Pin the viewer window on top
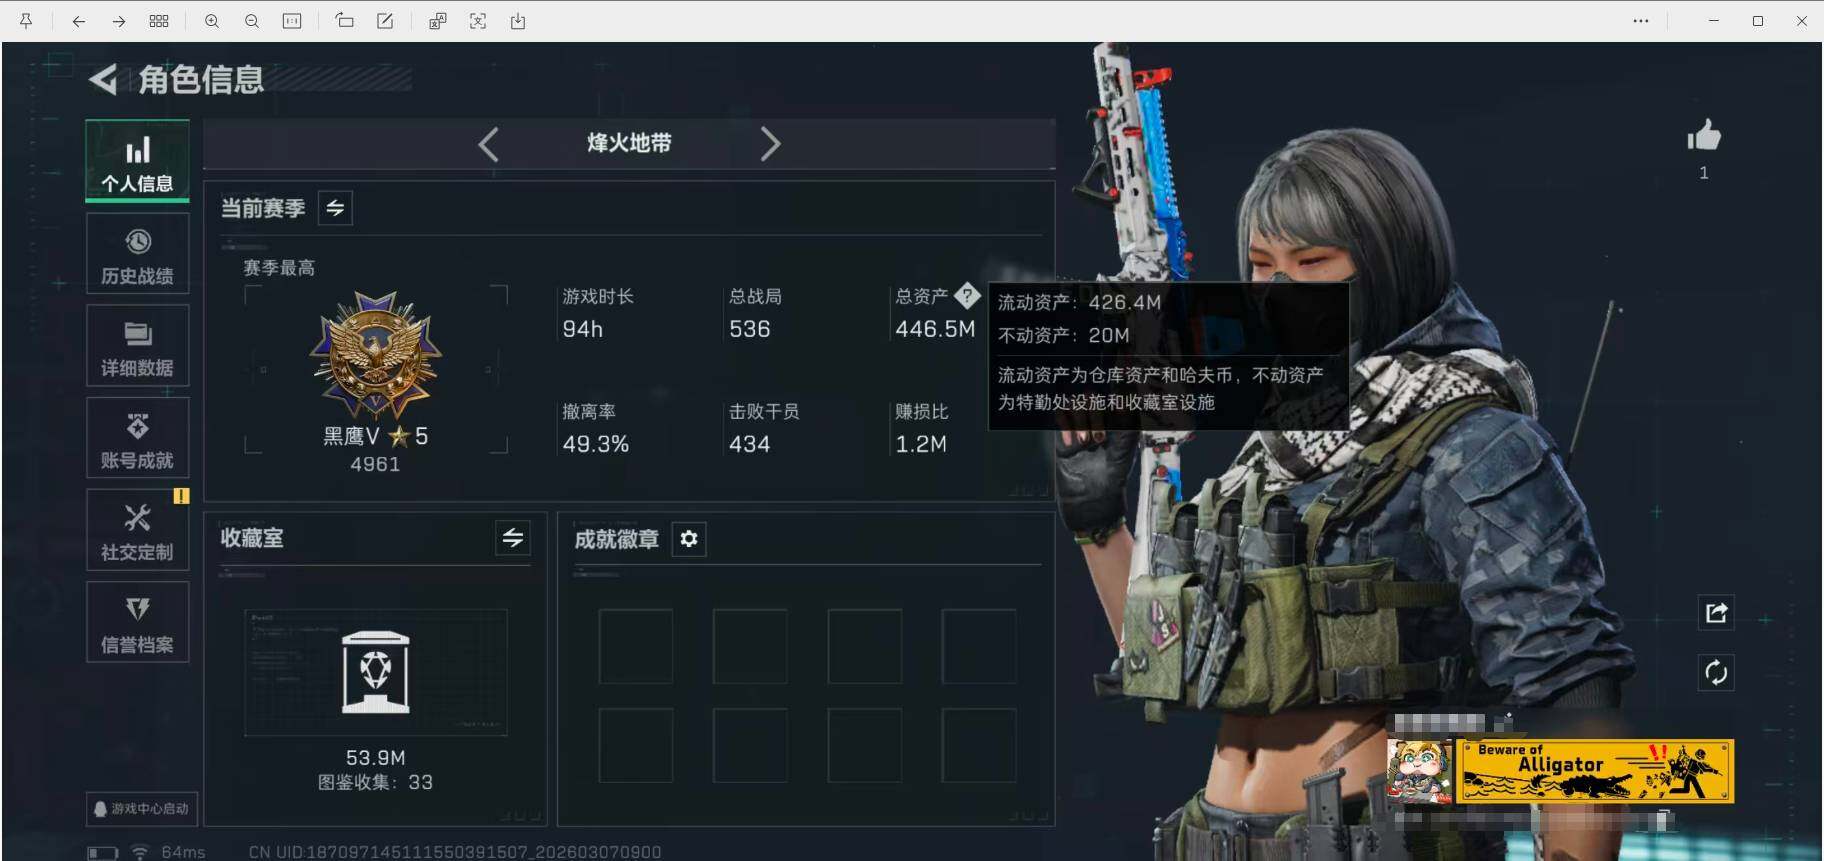This screenshot has width=1824, height=861. click(x=26, y=21)
